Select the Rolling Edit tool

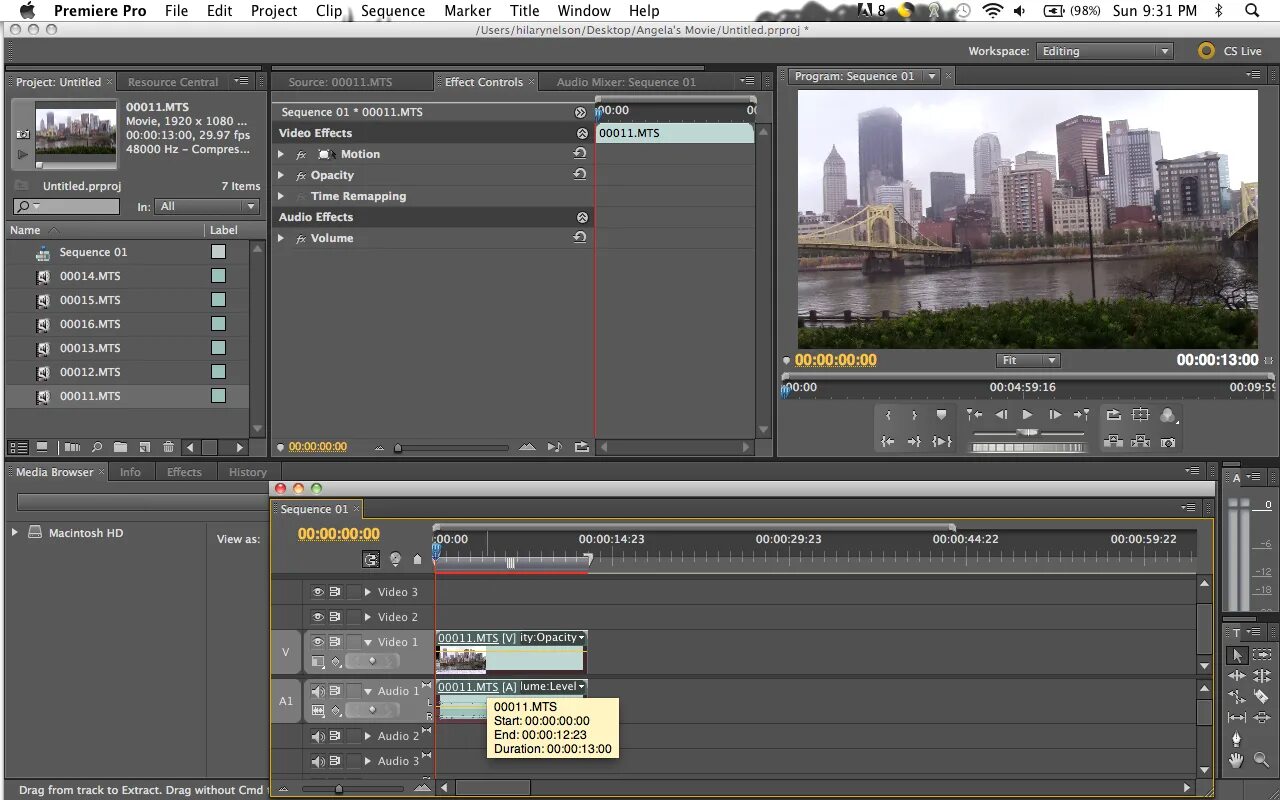pos(1262,676)
